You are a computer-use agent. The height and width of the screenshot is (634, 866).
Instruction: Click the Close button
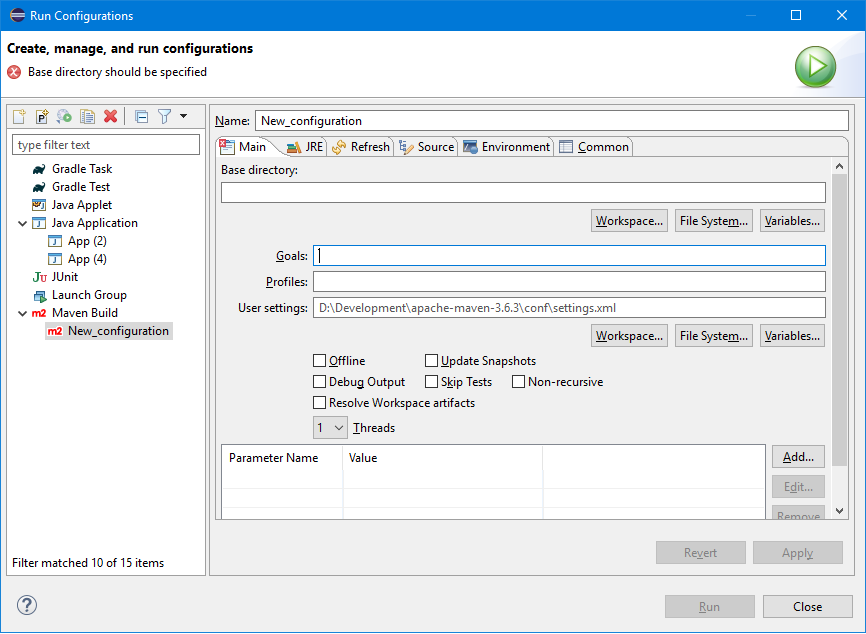(x=807, y=606)
